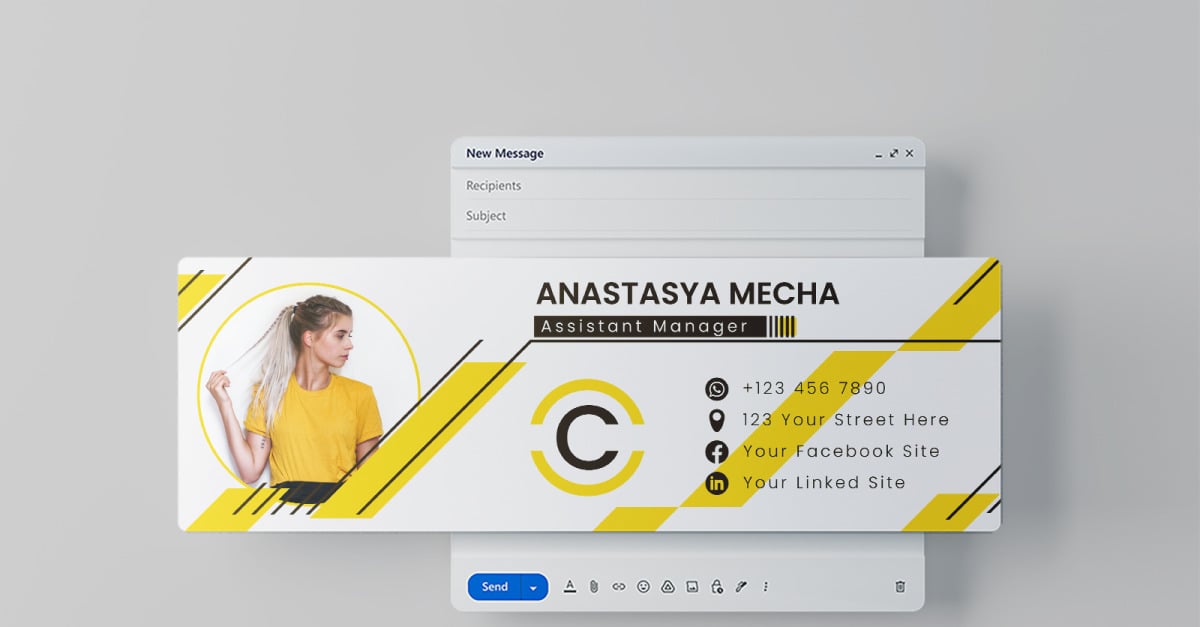
Task: Click the Facebook icon in the signature
Action: (716, 452)
